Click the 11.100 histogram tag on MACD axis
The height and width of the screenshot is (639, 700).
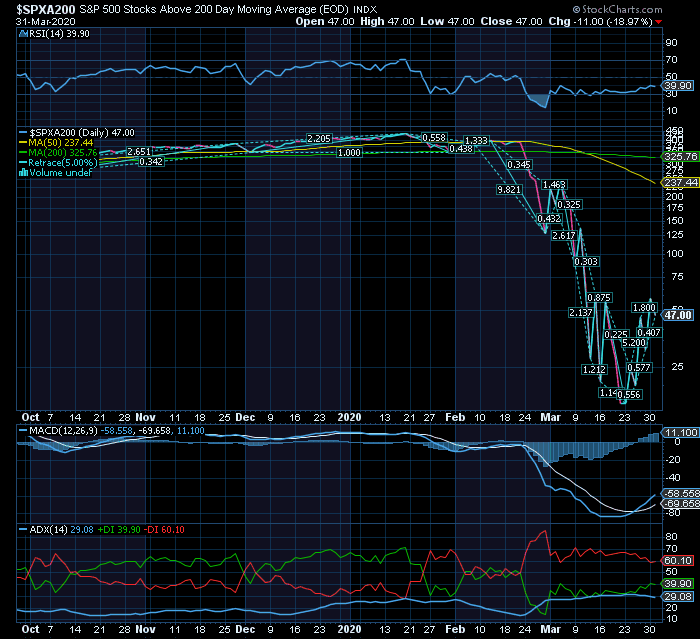point(681,432)
